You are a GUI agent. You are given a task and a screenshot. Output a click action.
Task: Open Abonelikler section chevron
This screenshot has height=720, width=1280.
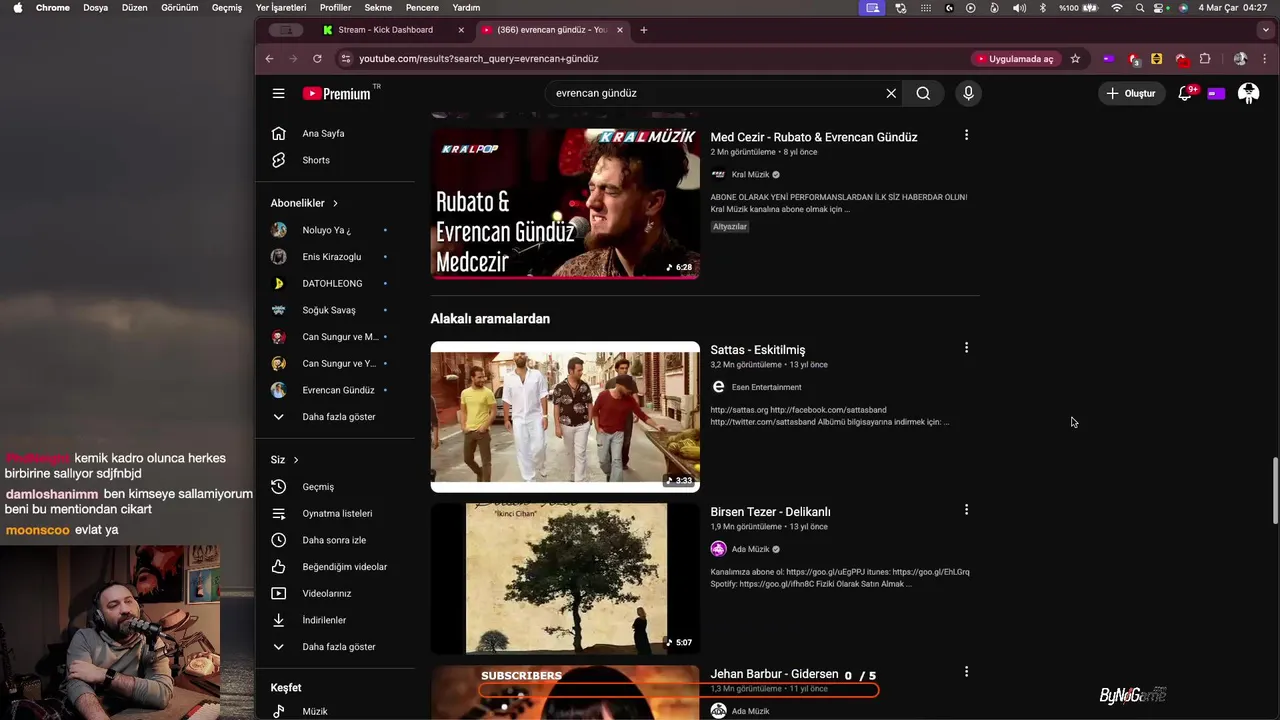(x=335, y=203)
